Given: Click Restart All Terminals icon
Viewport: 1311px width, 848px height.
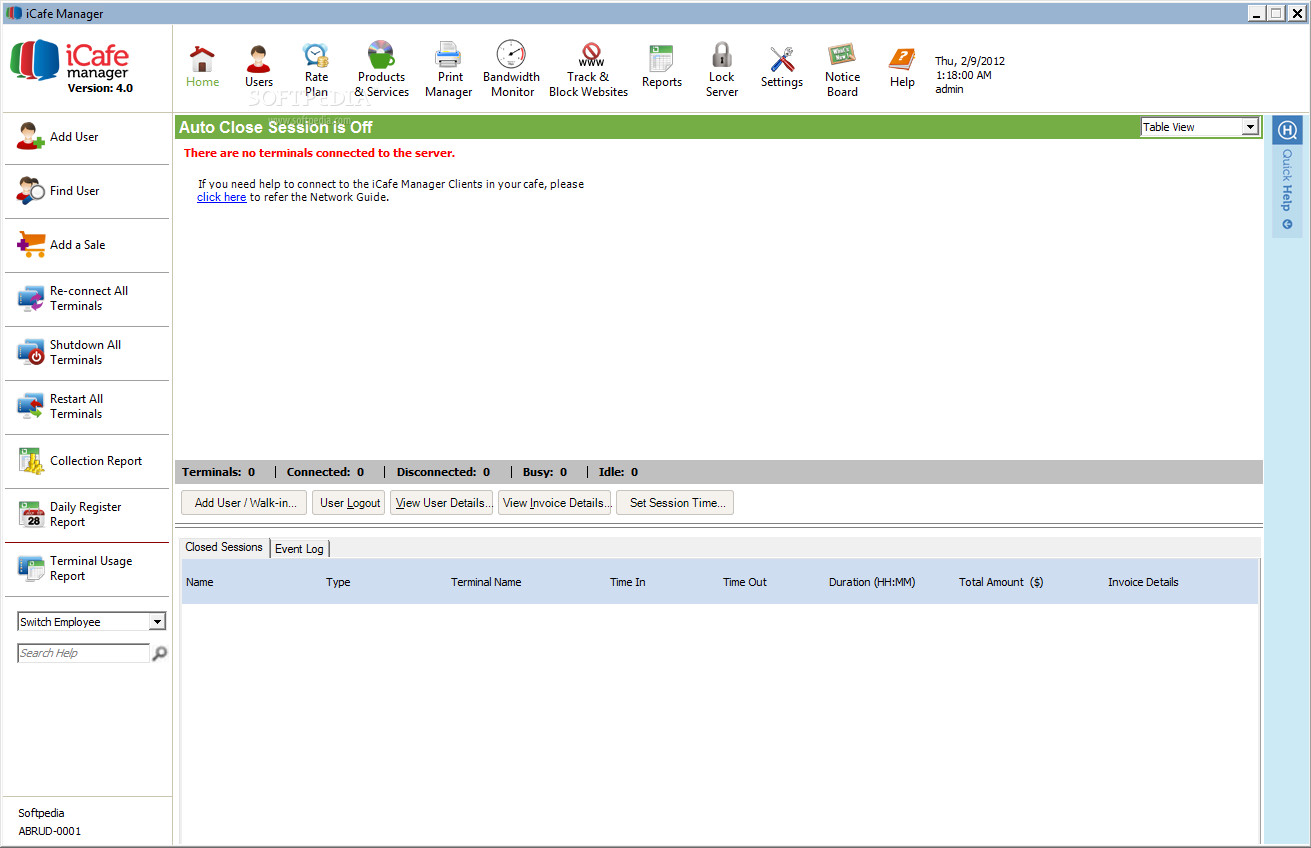Looking at the screenshot, I should click(x=31, y=406).
